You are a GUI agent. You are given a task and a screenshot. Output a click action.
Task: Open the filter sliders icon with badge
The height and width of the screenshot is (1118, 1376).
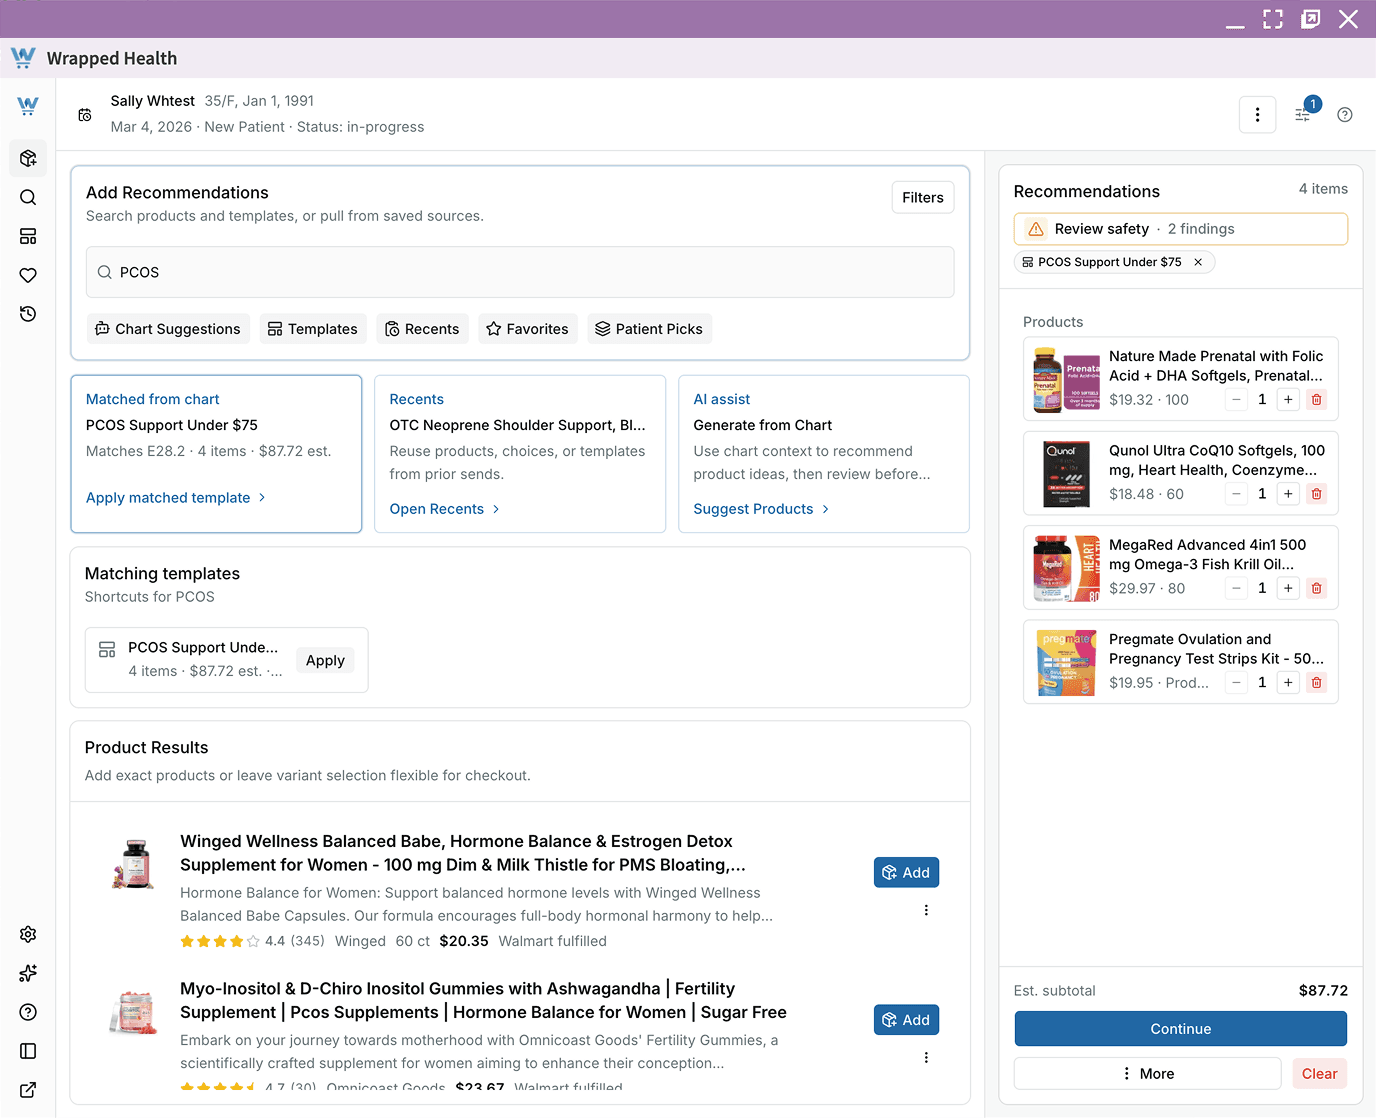coord(1303,115)
